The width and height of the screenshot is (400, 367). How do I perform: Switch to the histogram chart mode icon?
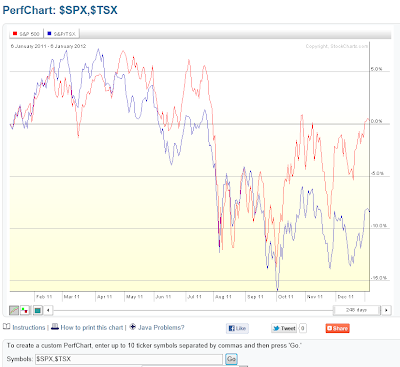[x=25, y=310]
